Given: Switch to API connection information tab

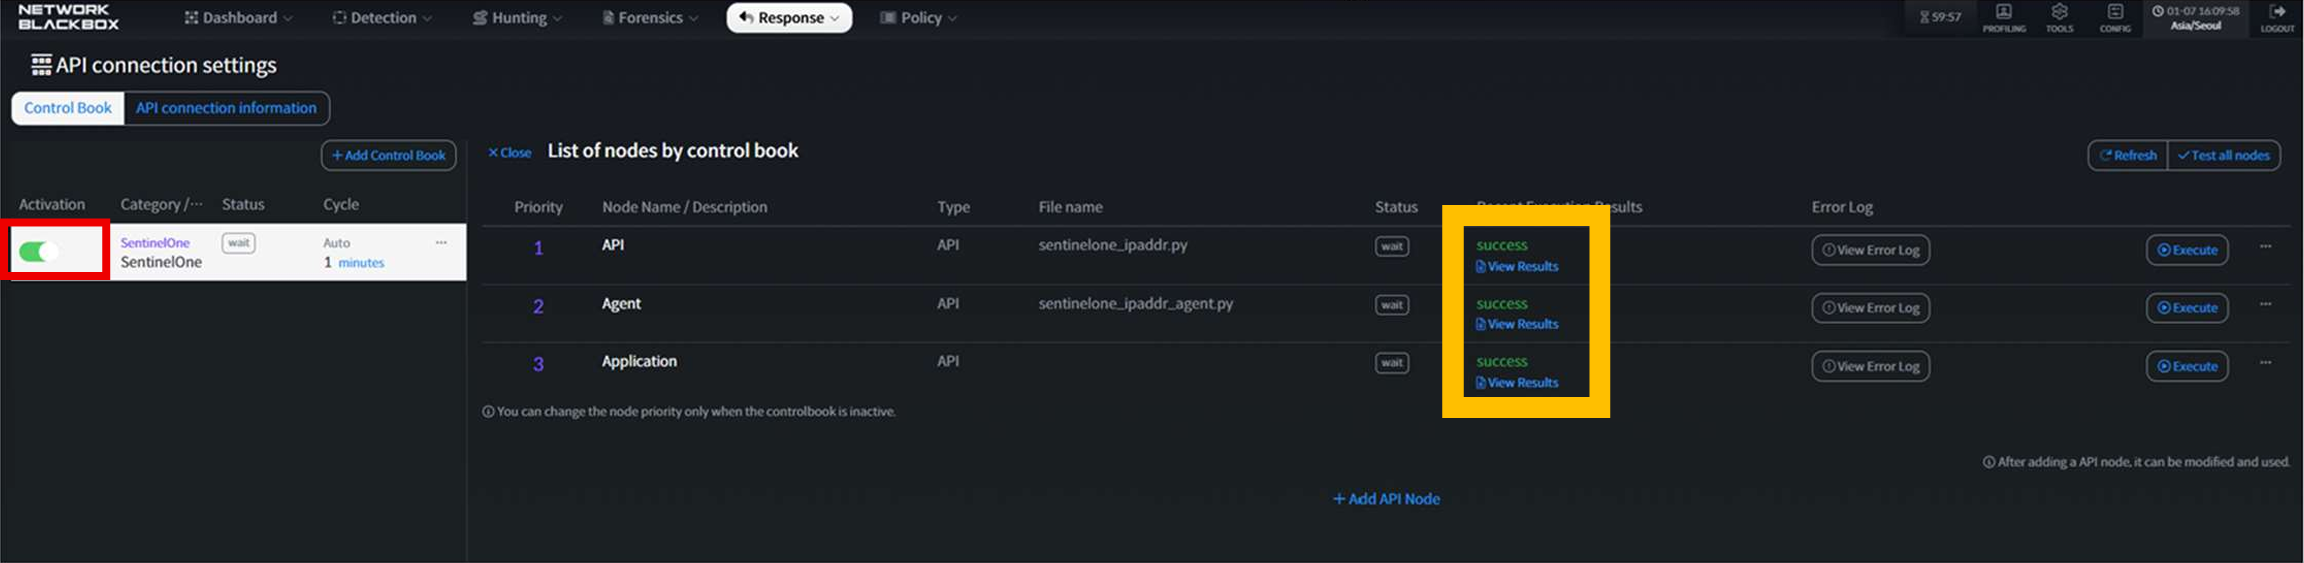Looking at the screenshot, I should pos(226,108).
